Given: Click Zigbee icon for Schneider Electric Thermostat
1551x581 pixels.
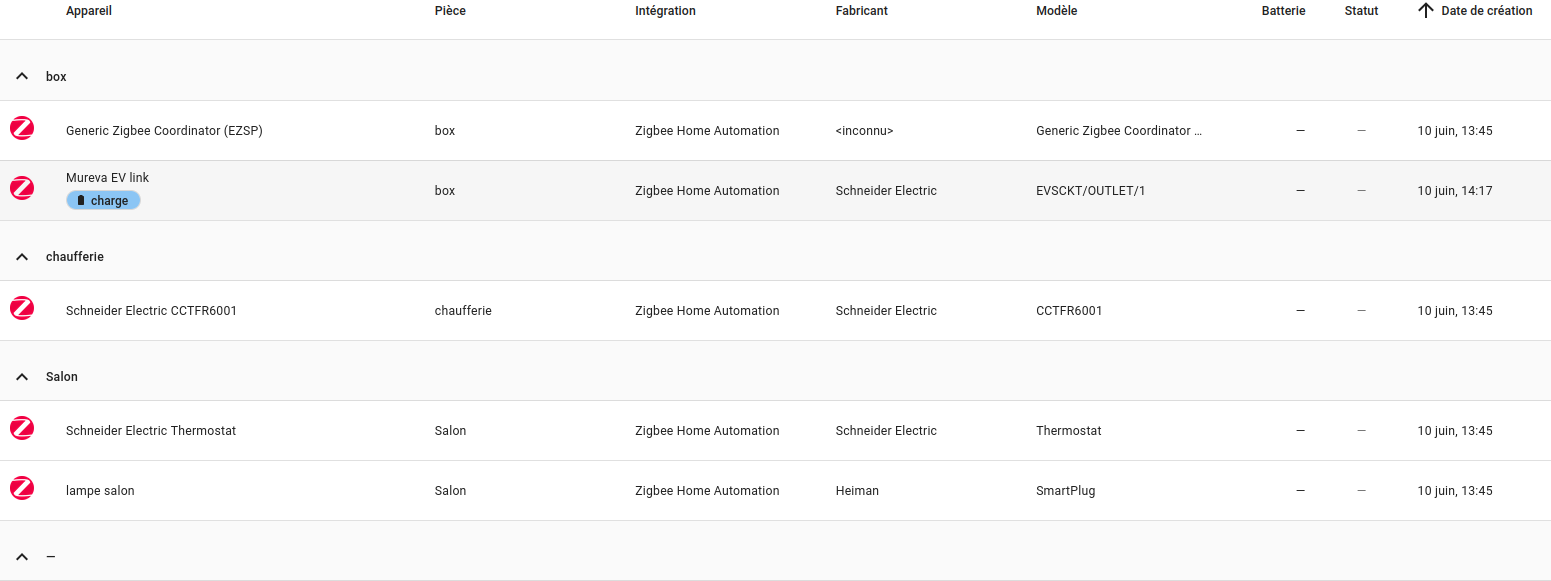Looking at the screenshot, I should tap(22, 428).
